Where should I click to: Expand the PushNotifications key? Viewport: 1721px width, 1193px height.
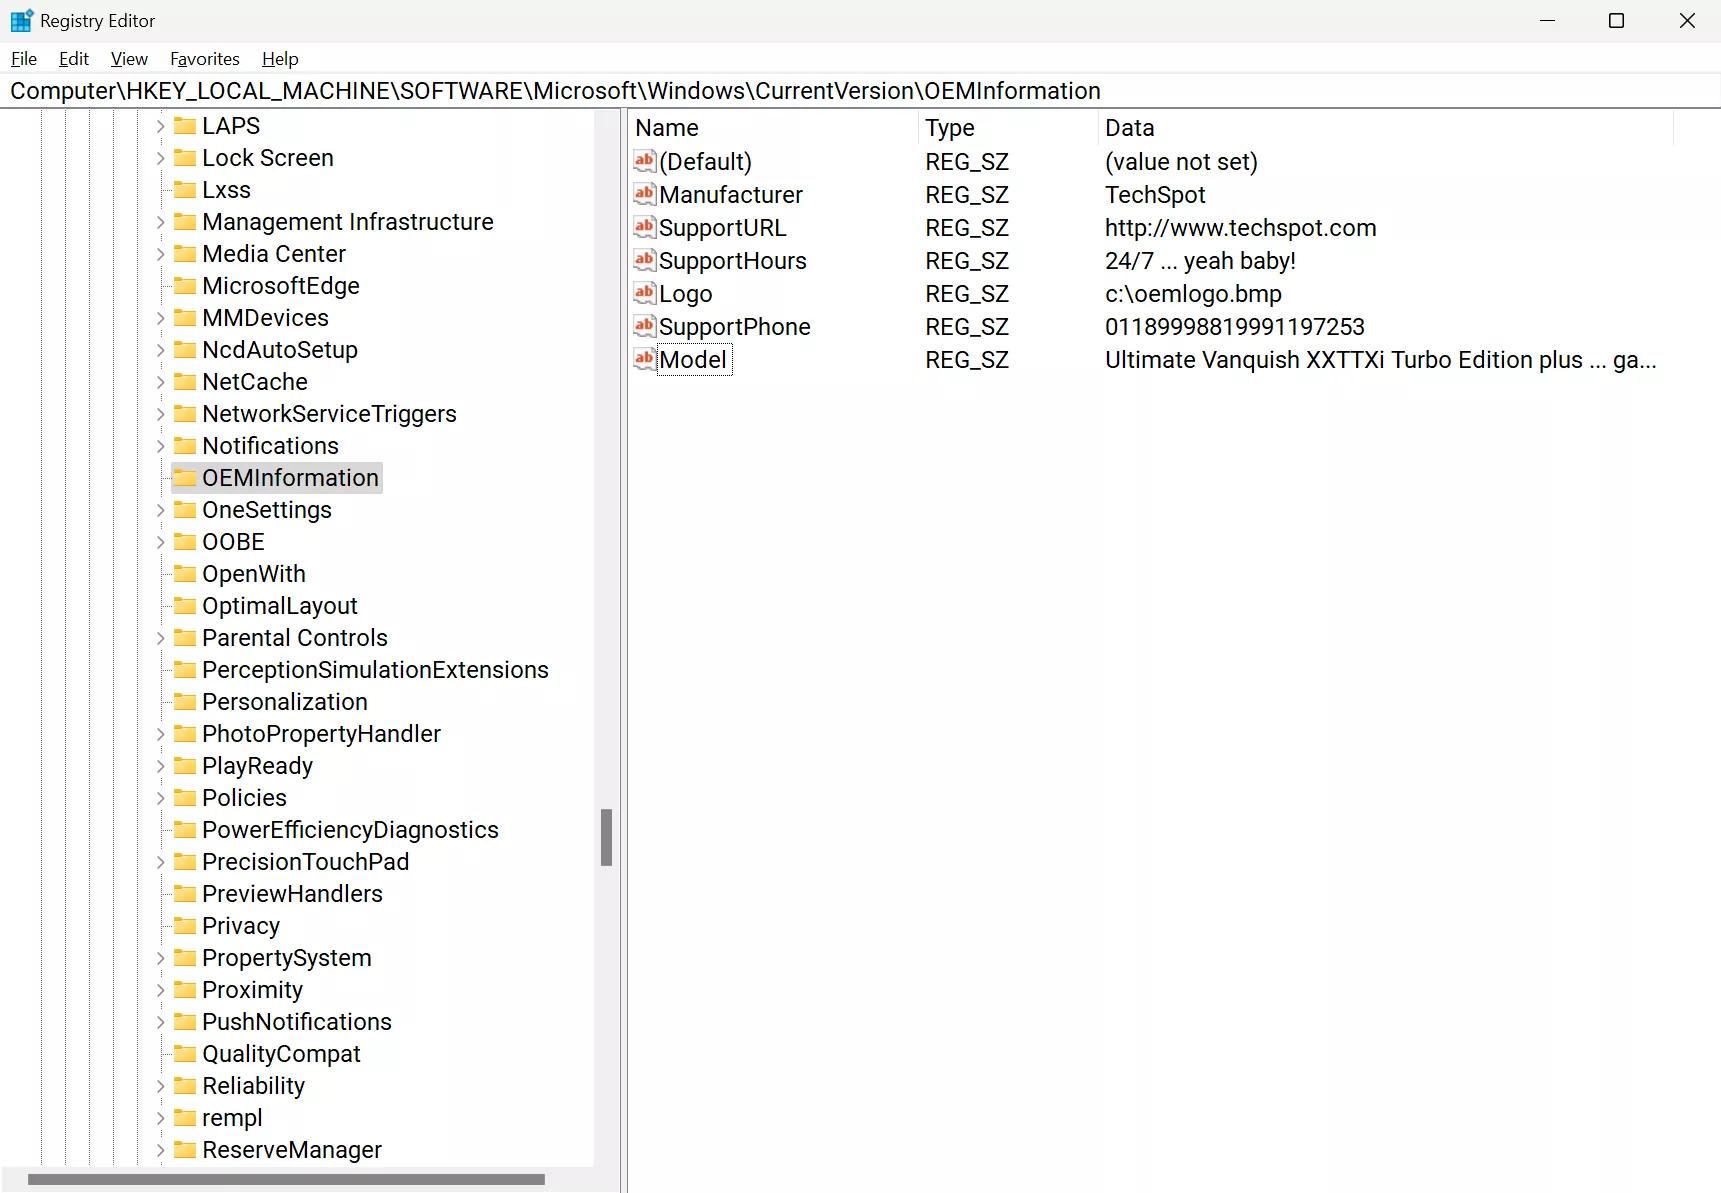[160, 1022]
